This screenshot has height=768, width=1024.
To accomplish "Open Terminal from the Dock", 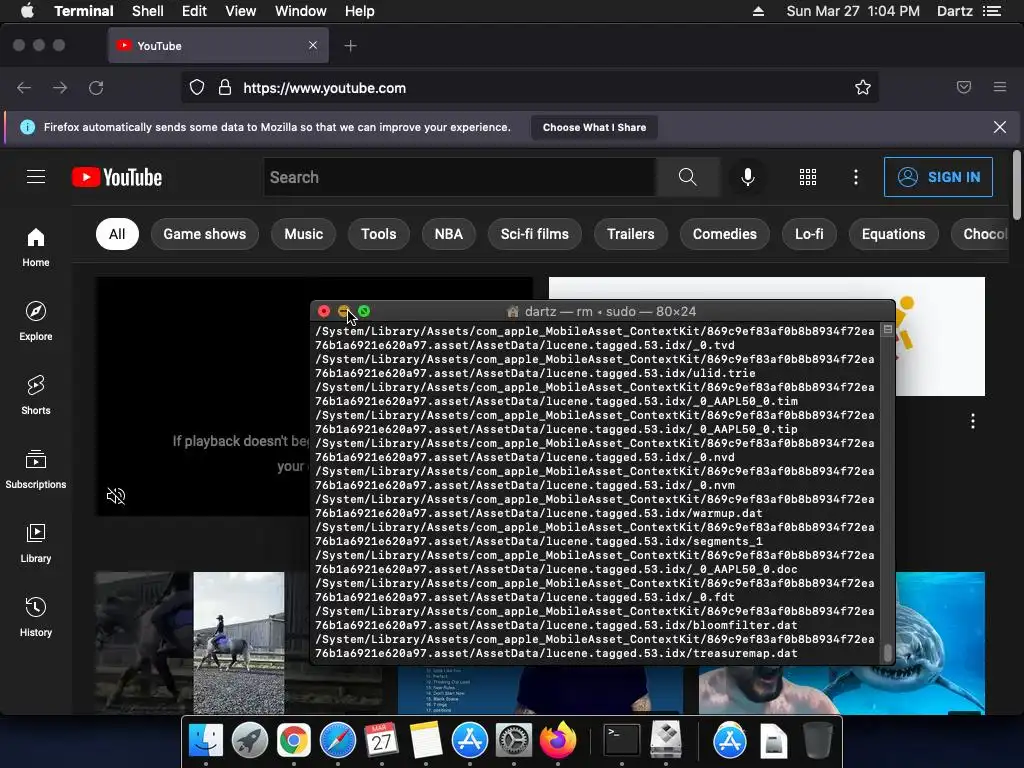I will click(621, 741).
